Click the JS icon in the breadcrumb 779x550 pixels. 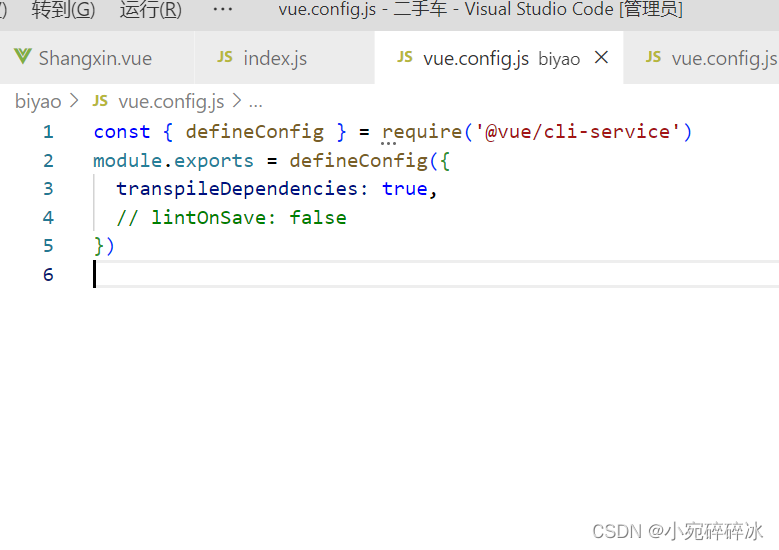pos(100,101)
